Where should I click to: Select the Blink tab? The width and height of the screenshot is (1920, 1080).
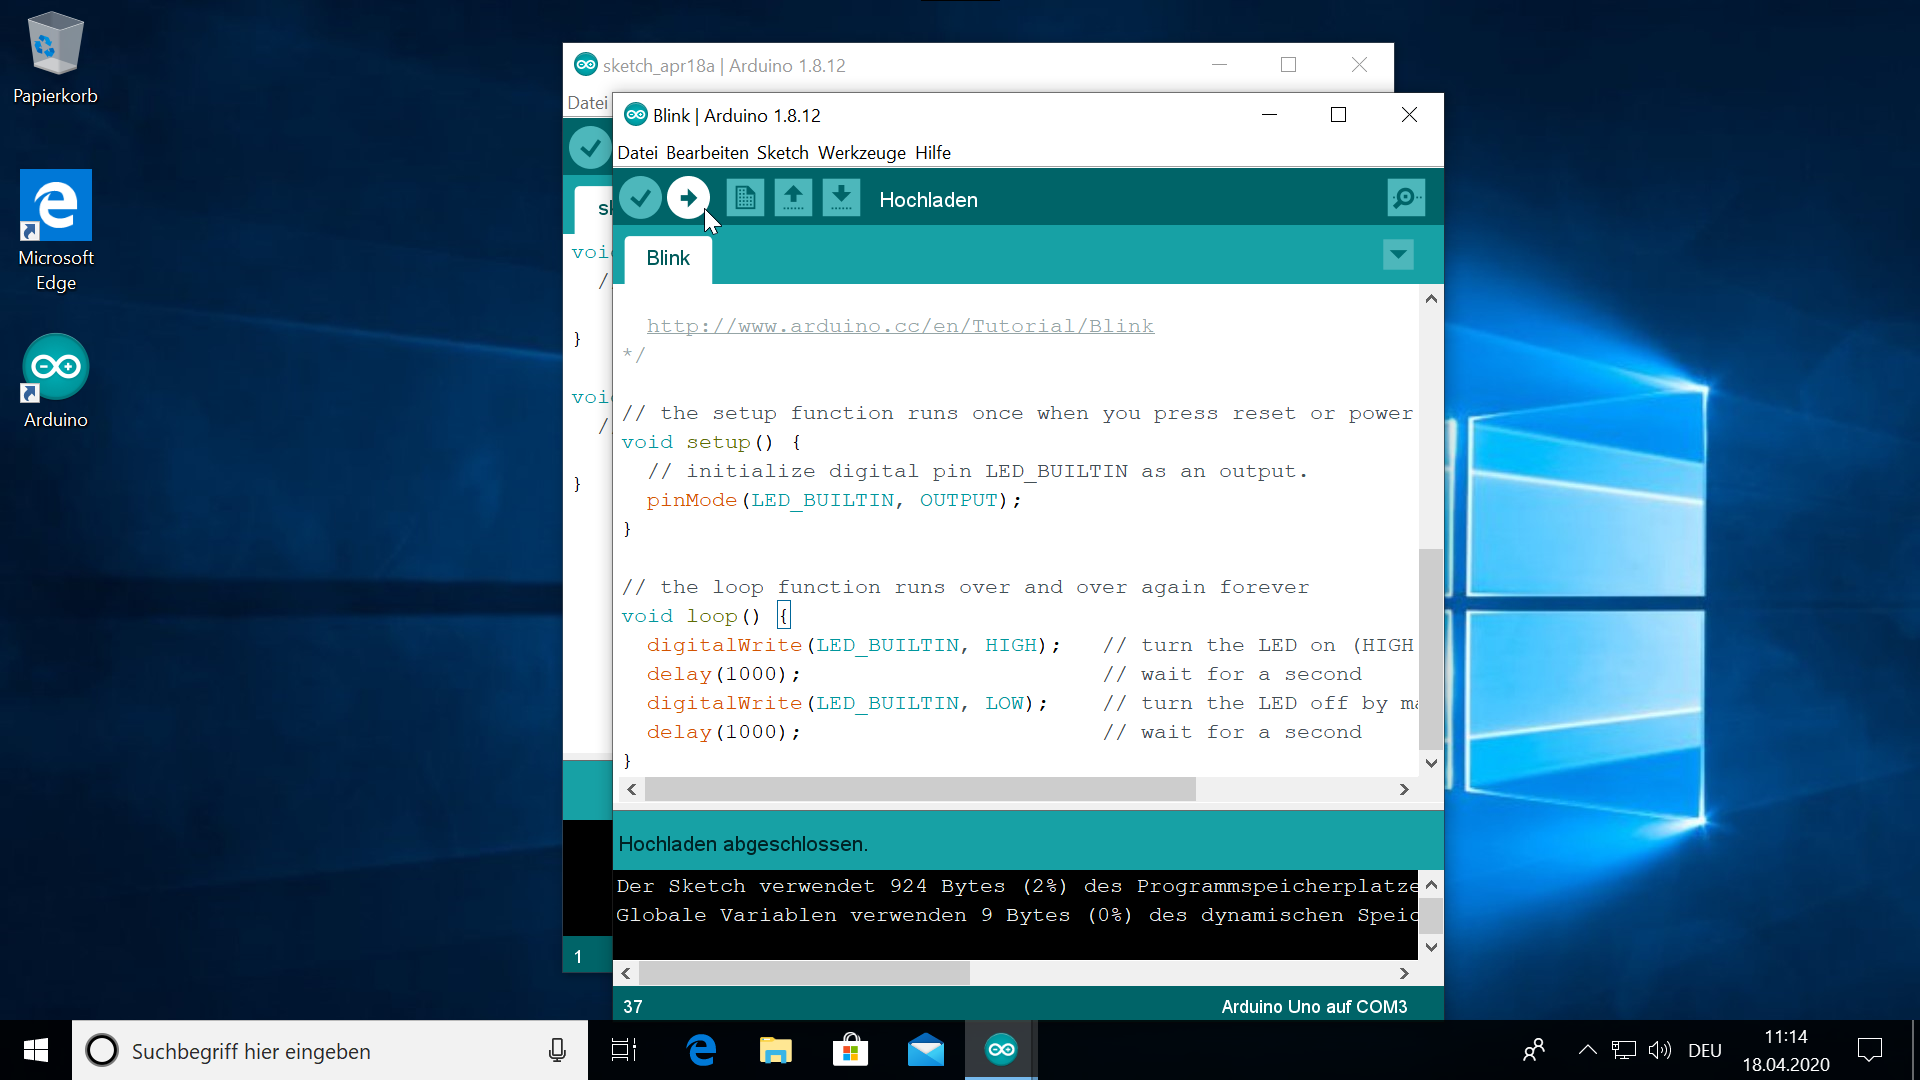click(x=668, y=258)
